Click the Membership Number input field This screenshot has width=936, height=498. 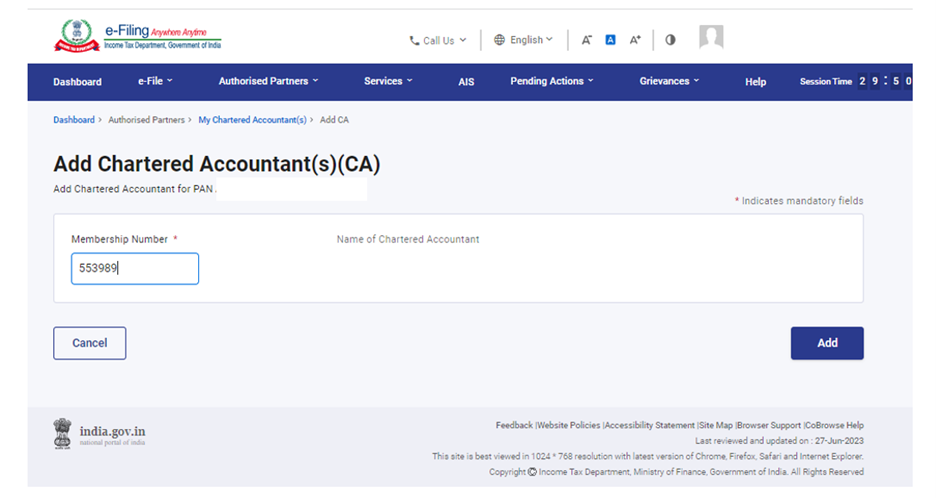pyautogui.click(x=135, y=268)
